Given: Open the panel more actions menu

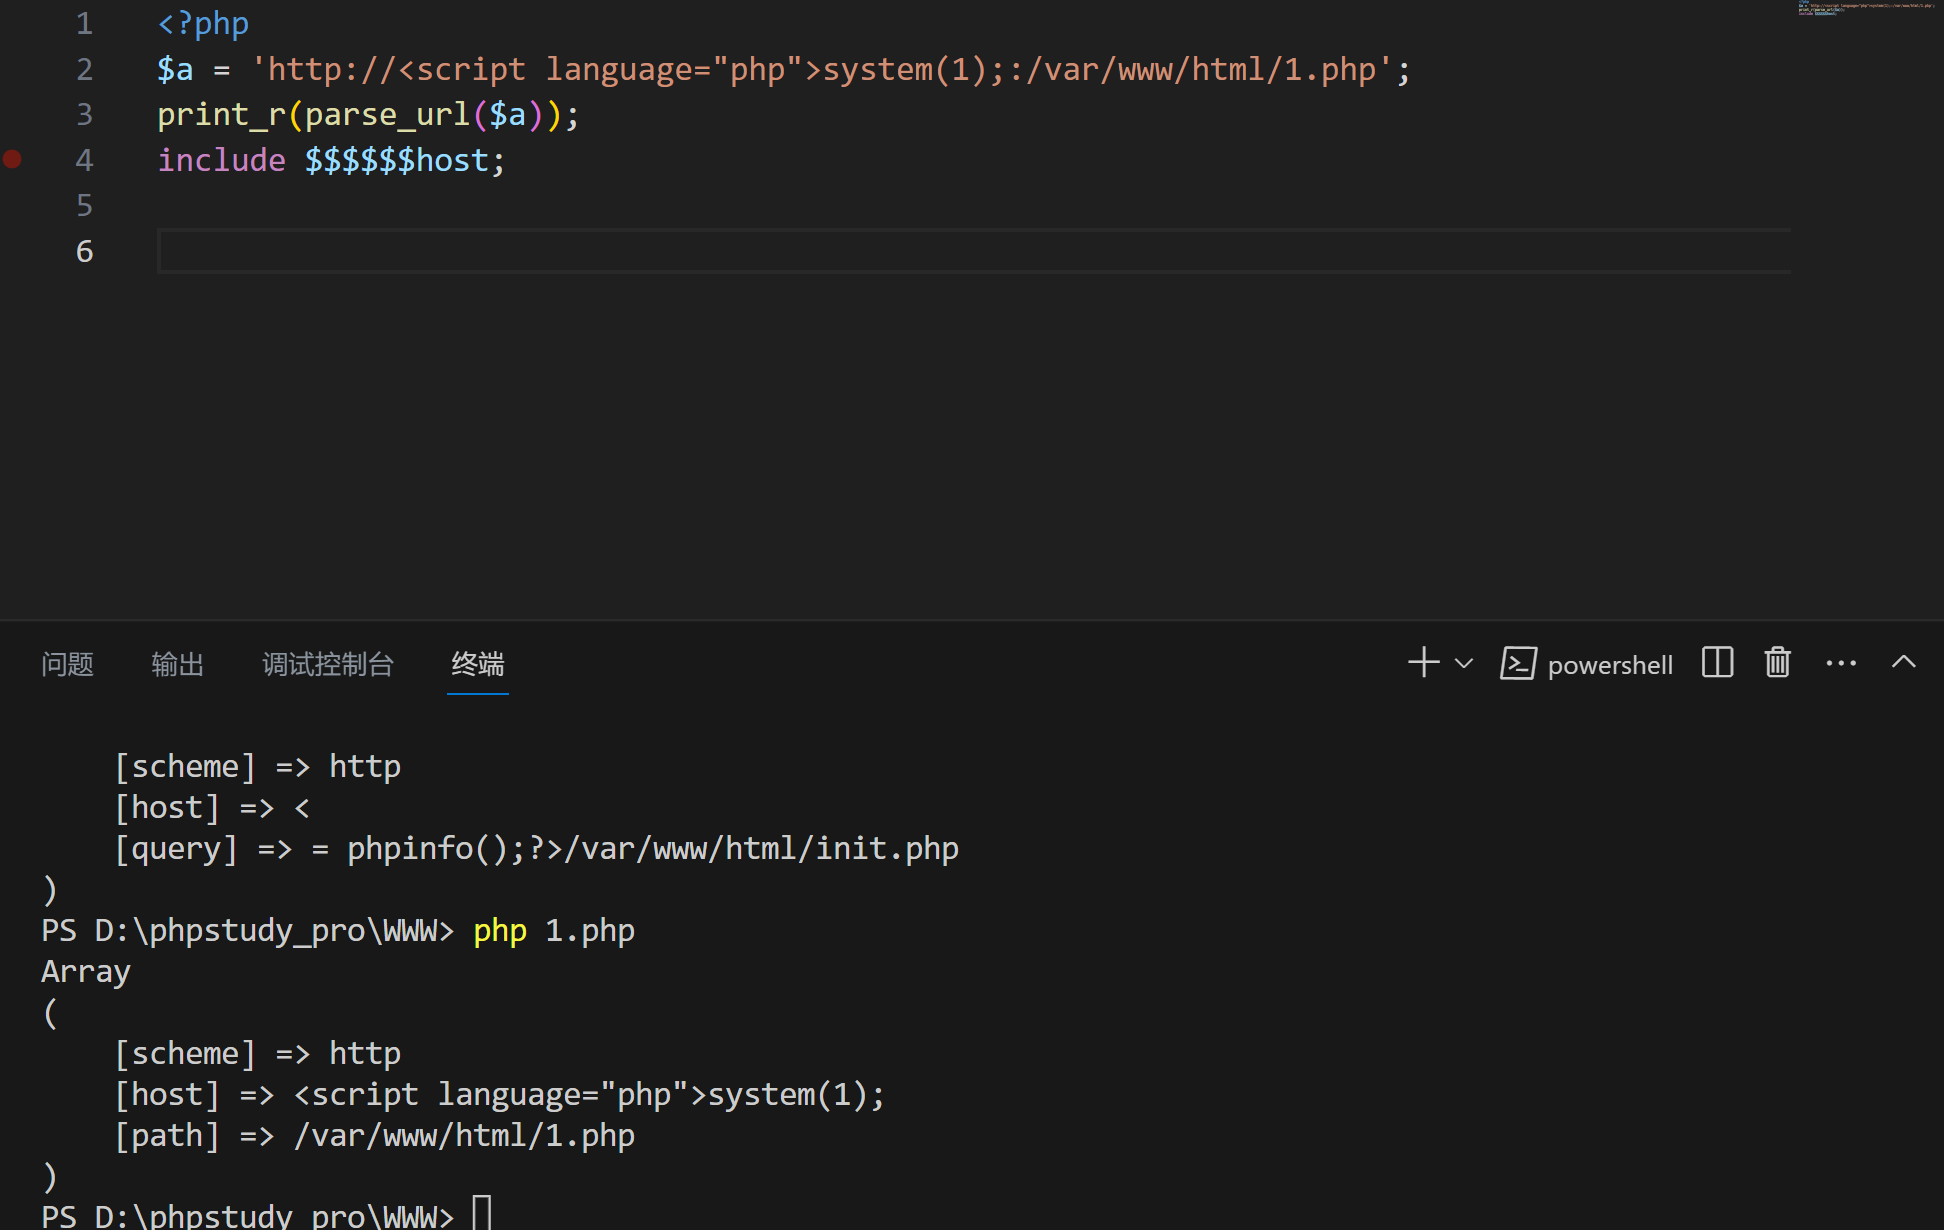Looking at the screenshot, I should (1841, 663).
